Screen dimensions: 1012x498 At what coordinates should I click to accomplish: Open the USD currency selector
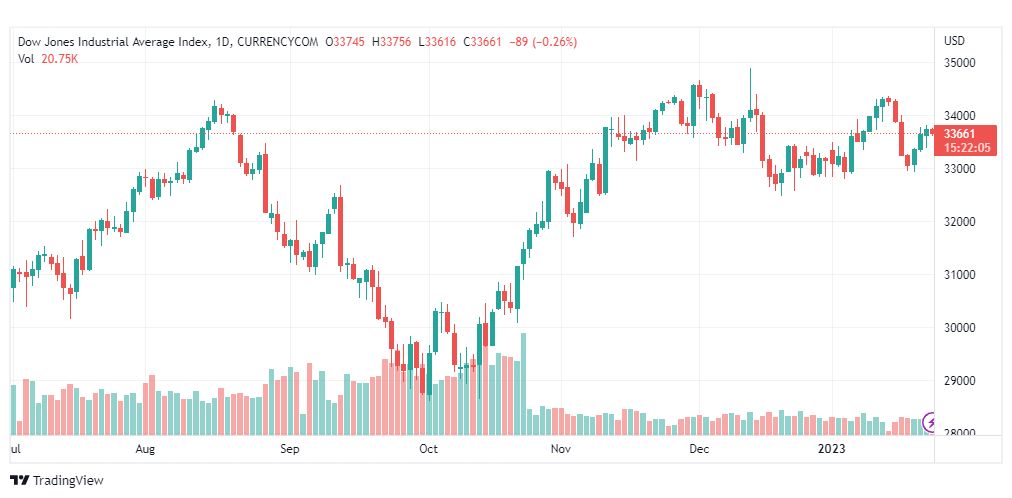(955, 41)
